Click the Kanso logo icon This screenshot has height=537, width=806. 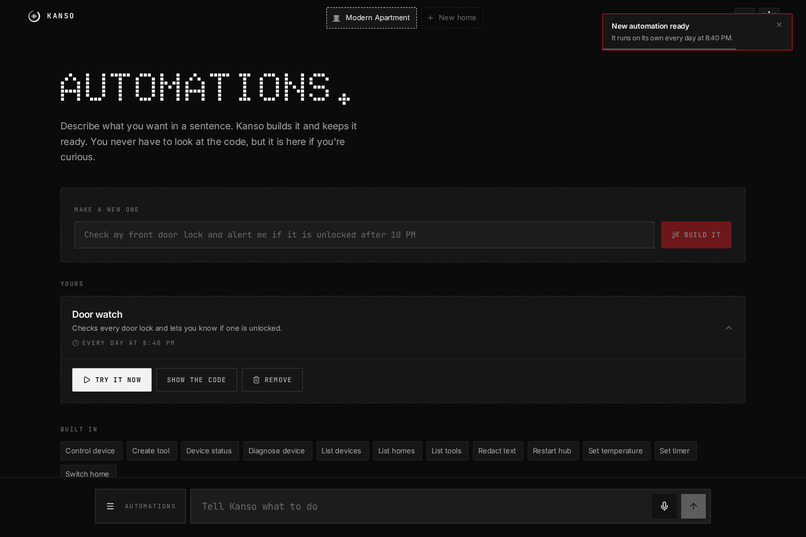(x=34, y=16)
